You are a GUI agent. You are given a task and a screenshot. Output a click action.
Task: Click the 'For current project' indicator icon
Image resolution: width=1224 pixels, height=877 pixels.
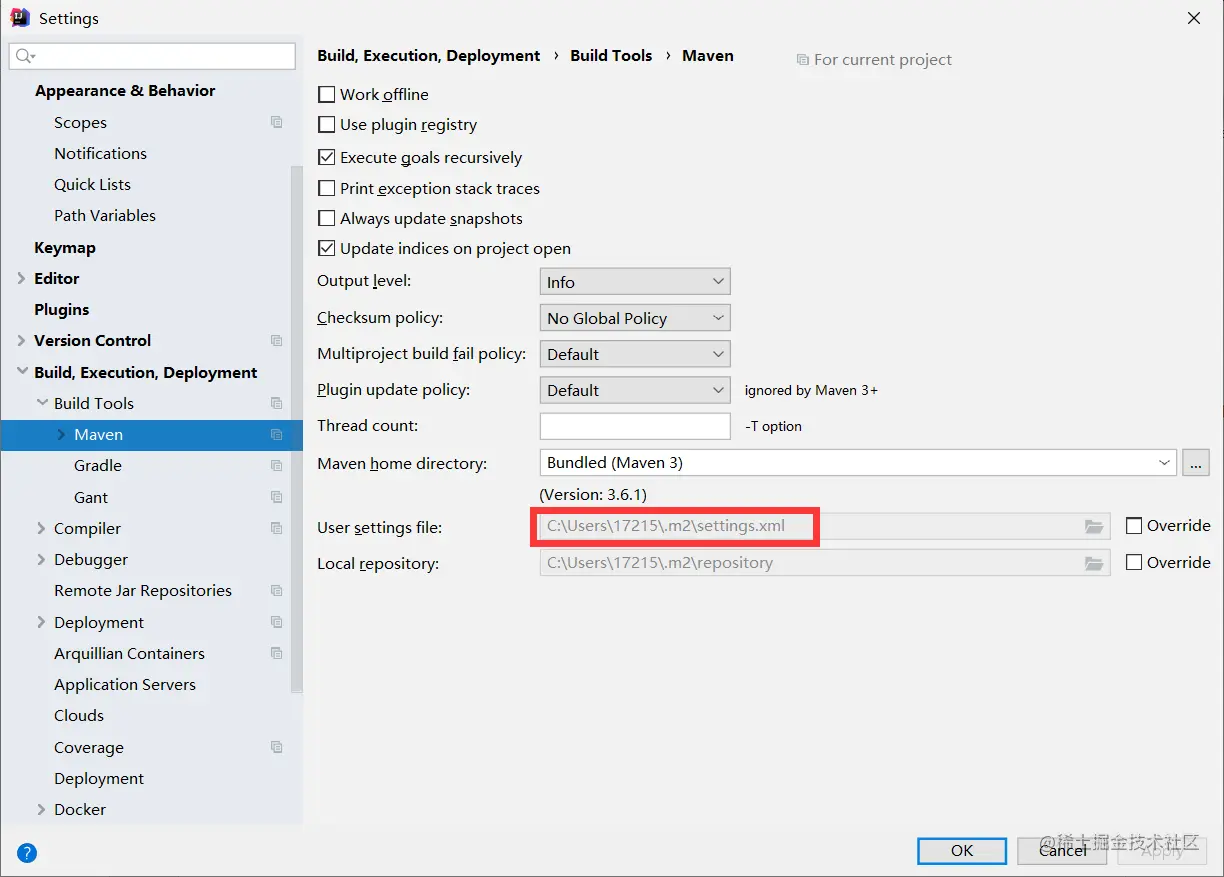click(x=802, y=60)
